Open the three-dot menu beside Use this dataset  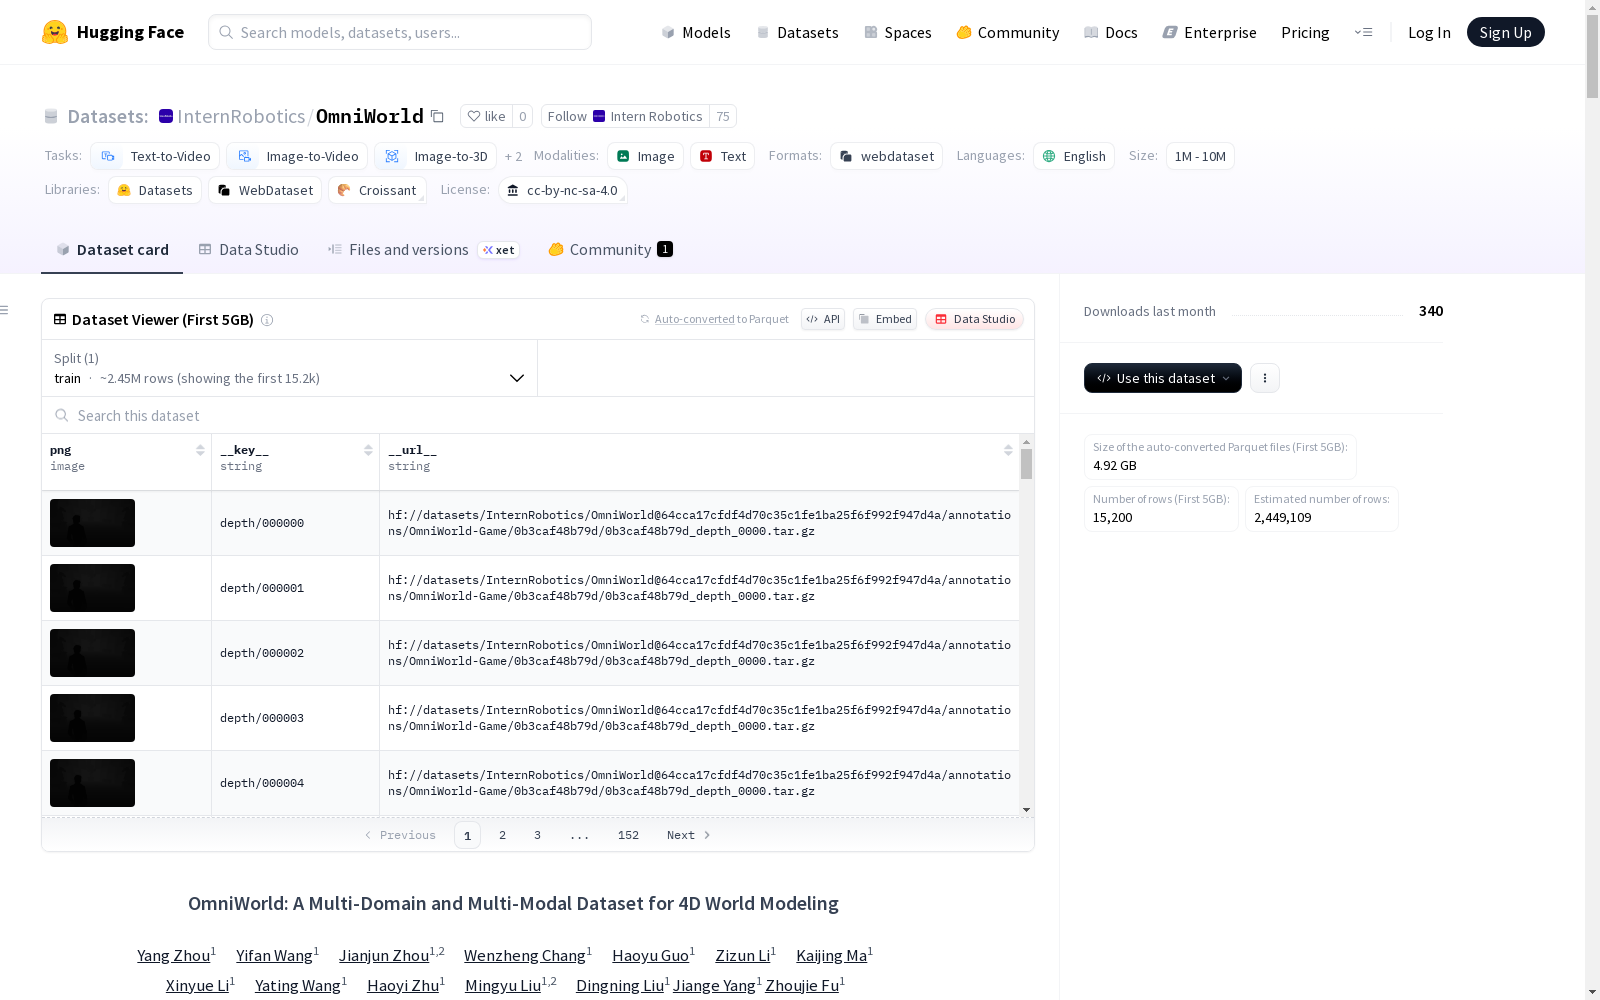pos(1265,378)
